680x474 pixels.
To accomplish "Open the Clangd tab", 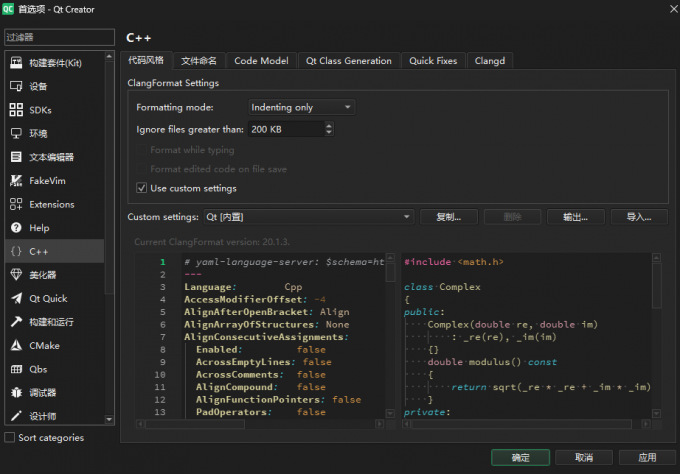I will point(490,61).
